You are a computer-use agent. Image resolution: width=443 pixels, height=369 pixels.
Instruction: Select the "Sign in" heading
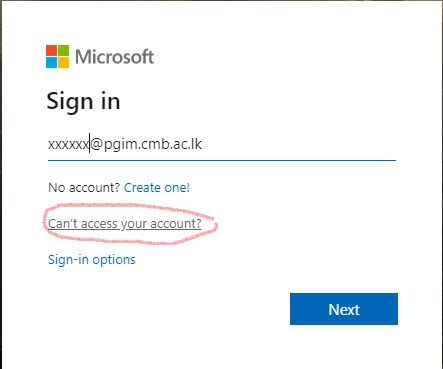[x=83, y=101]
